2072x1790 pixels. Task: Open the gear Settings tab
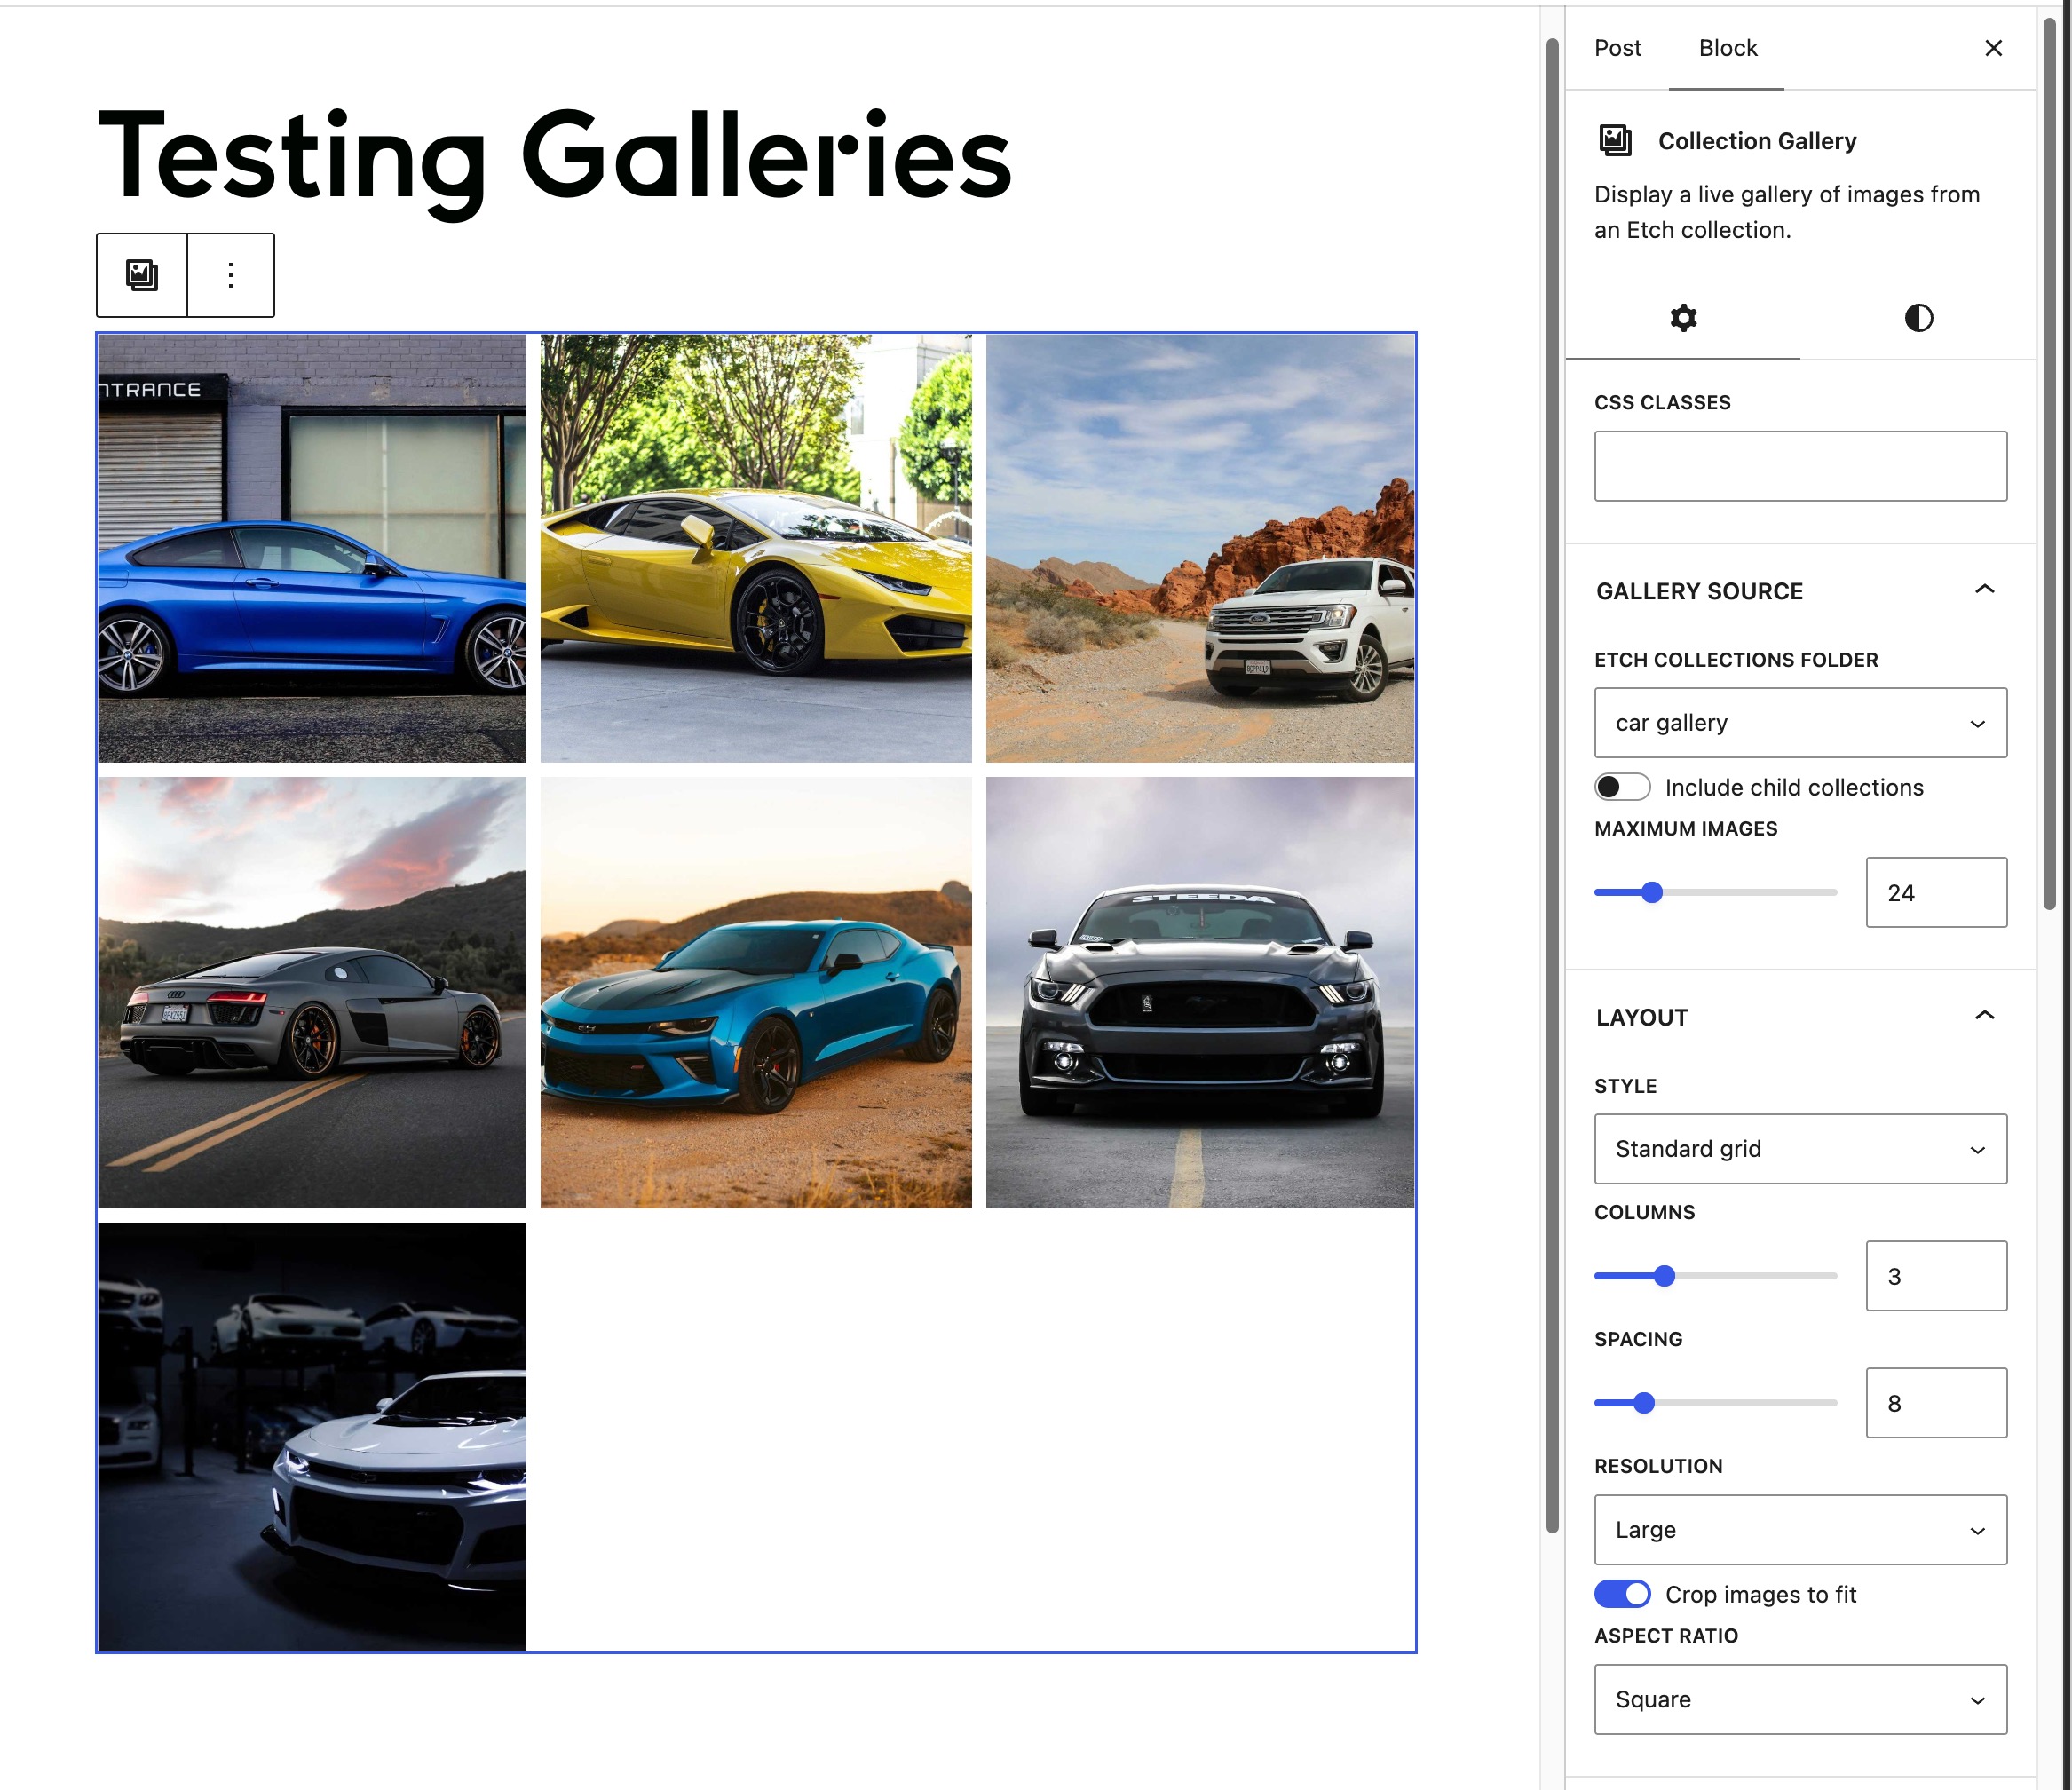point(1683,318)
